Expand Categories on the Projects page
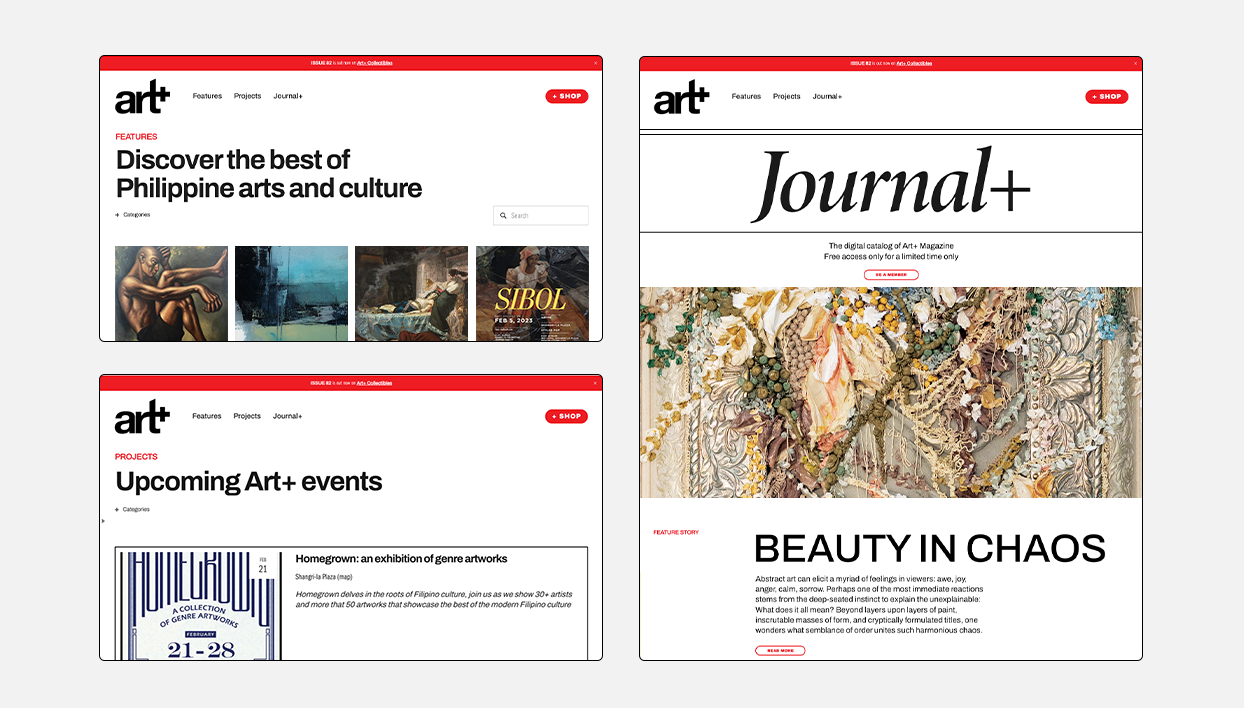This screenshot has height=708, width=1244. (133, 509)
